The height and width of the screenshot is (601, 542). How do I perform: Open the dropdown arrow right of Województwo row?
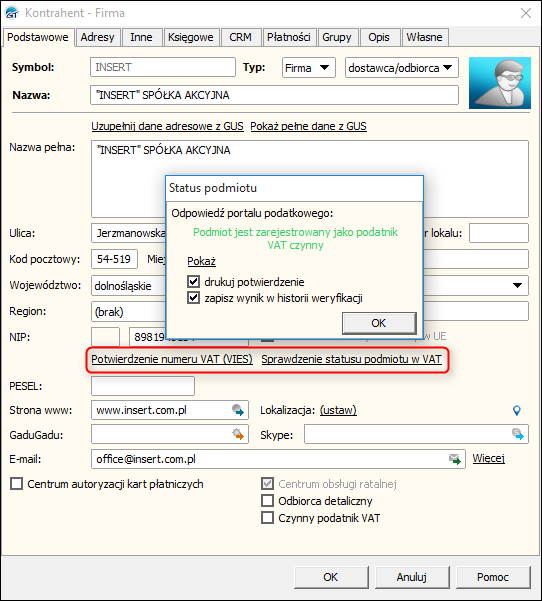tap(517, 286)
